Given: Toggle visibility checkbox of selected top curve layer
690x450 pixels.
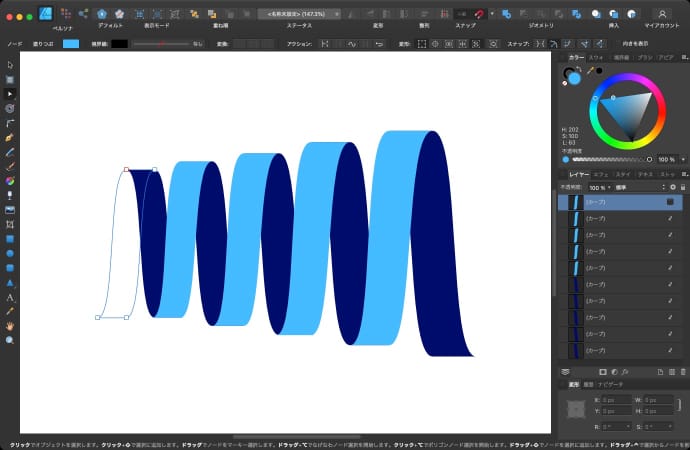Looking at the screenshot, I should pos(671,202).
